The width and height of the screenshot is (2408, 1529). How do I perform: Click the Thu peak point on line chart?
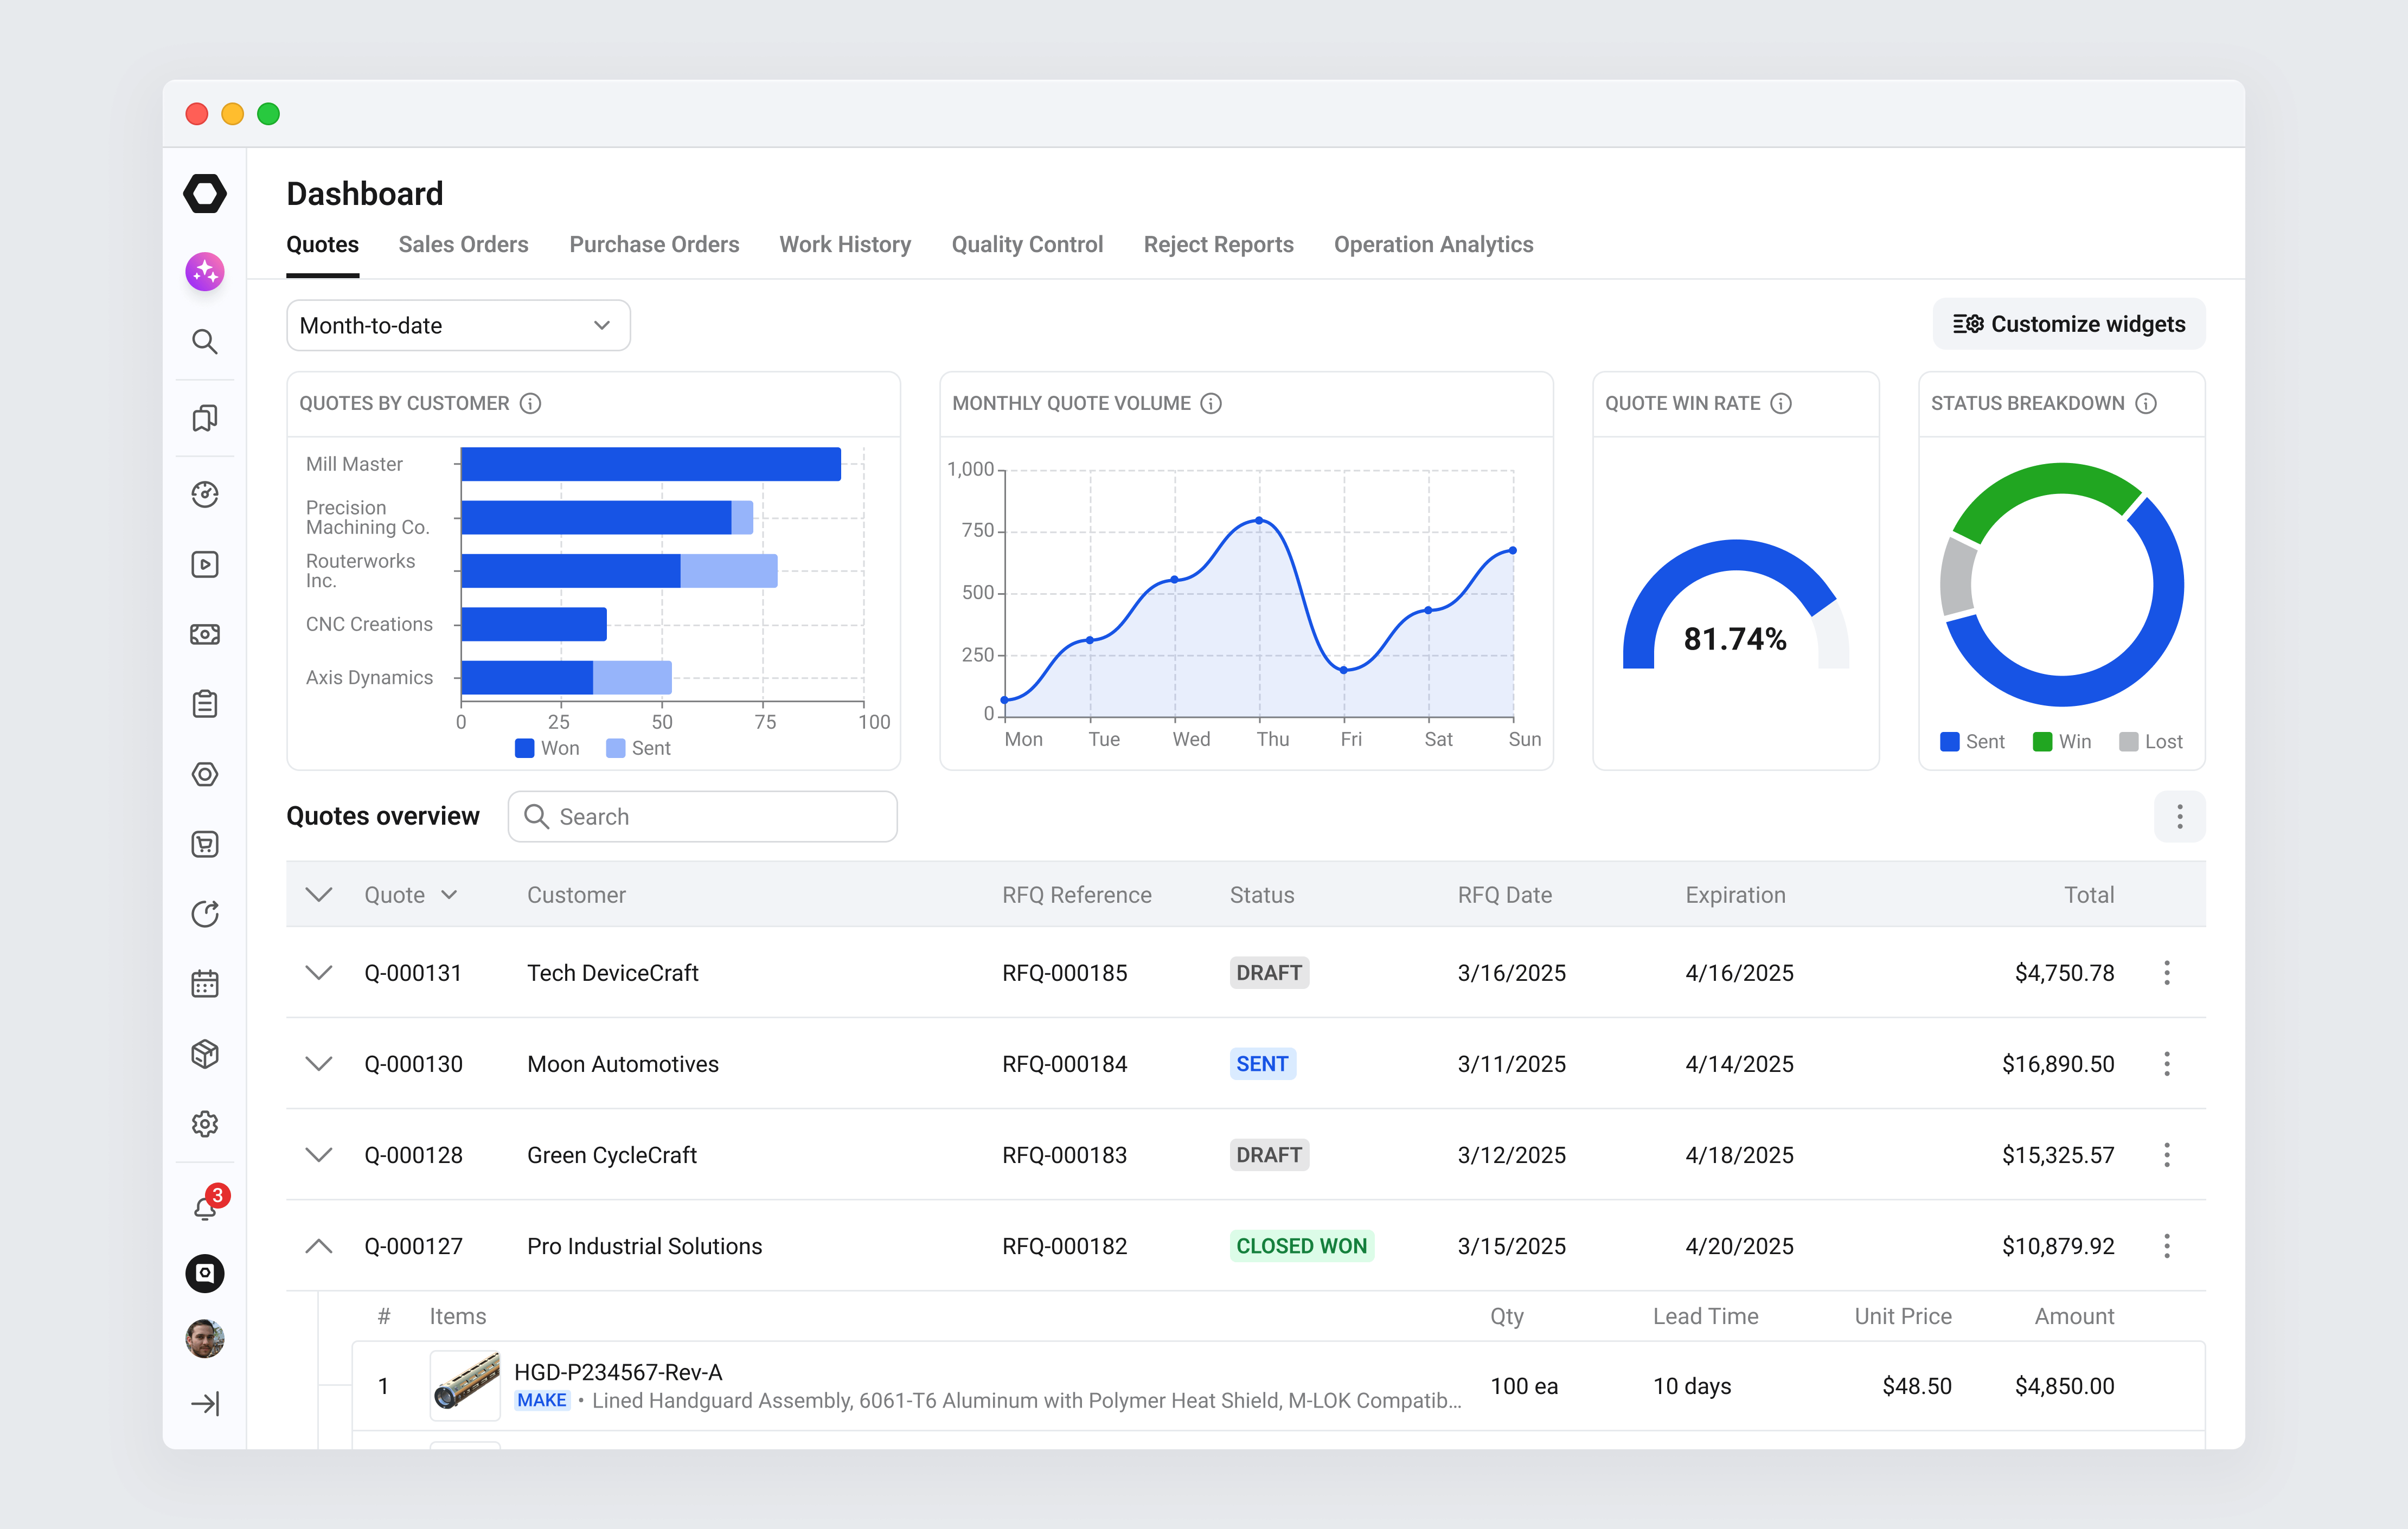[1259, 520]
